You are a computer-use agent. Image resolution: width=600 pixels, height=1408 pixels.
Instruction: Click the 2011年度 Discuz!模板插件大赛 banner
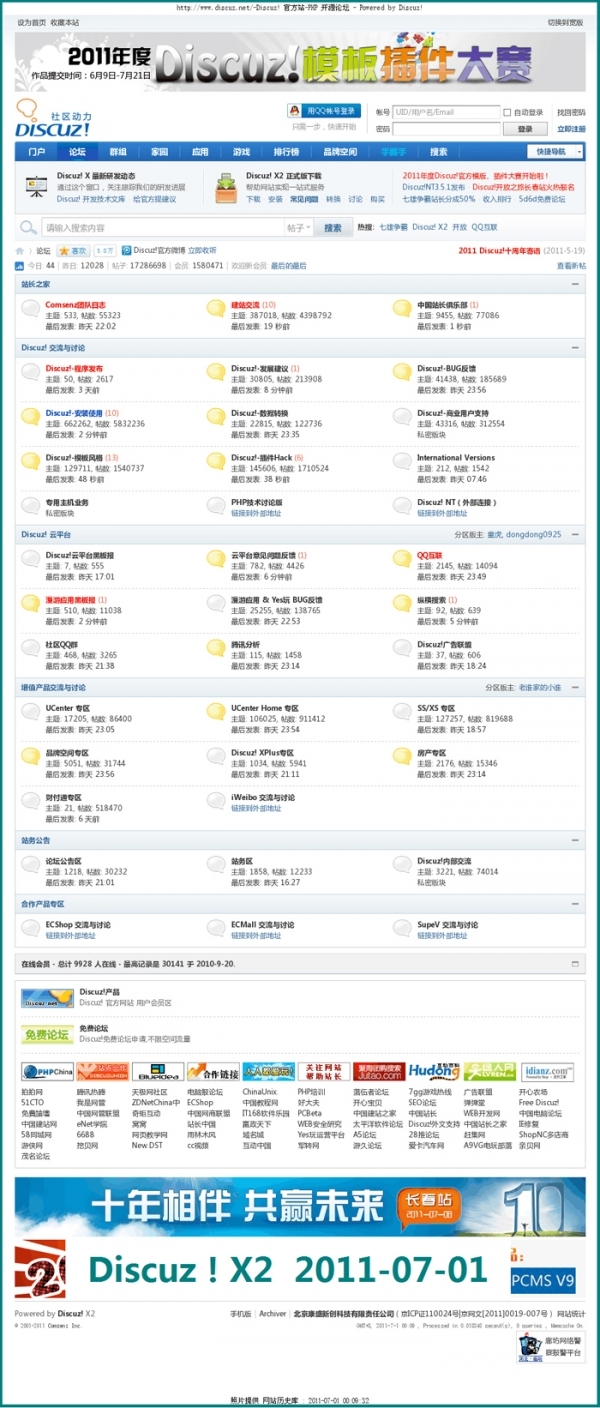tap(300, 60)
